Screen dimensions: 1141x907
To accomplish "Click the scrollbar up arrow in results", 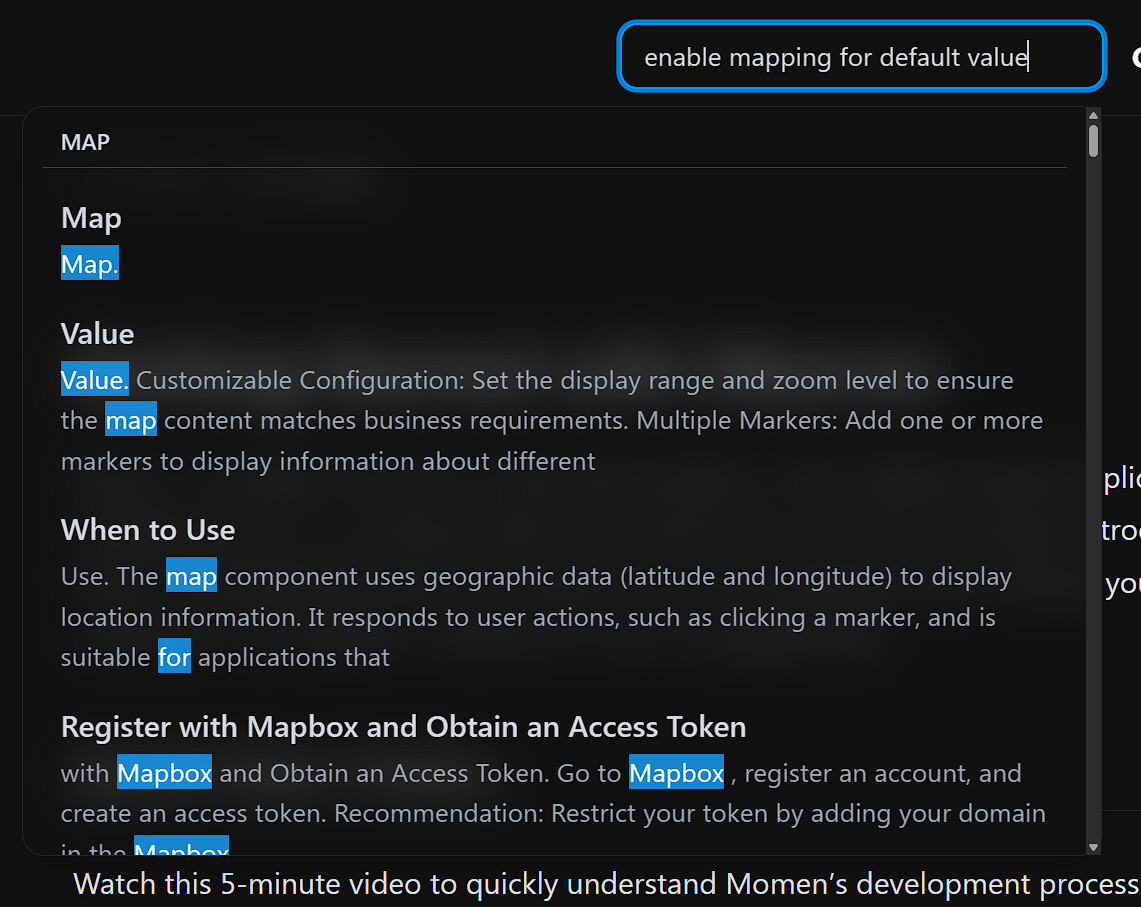I will click(1093, 117).
